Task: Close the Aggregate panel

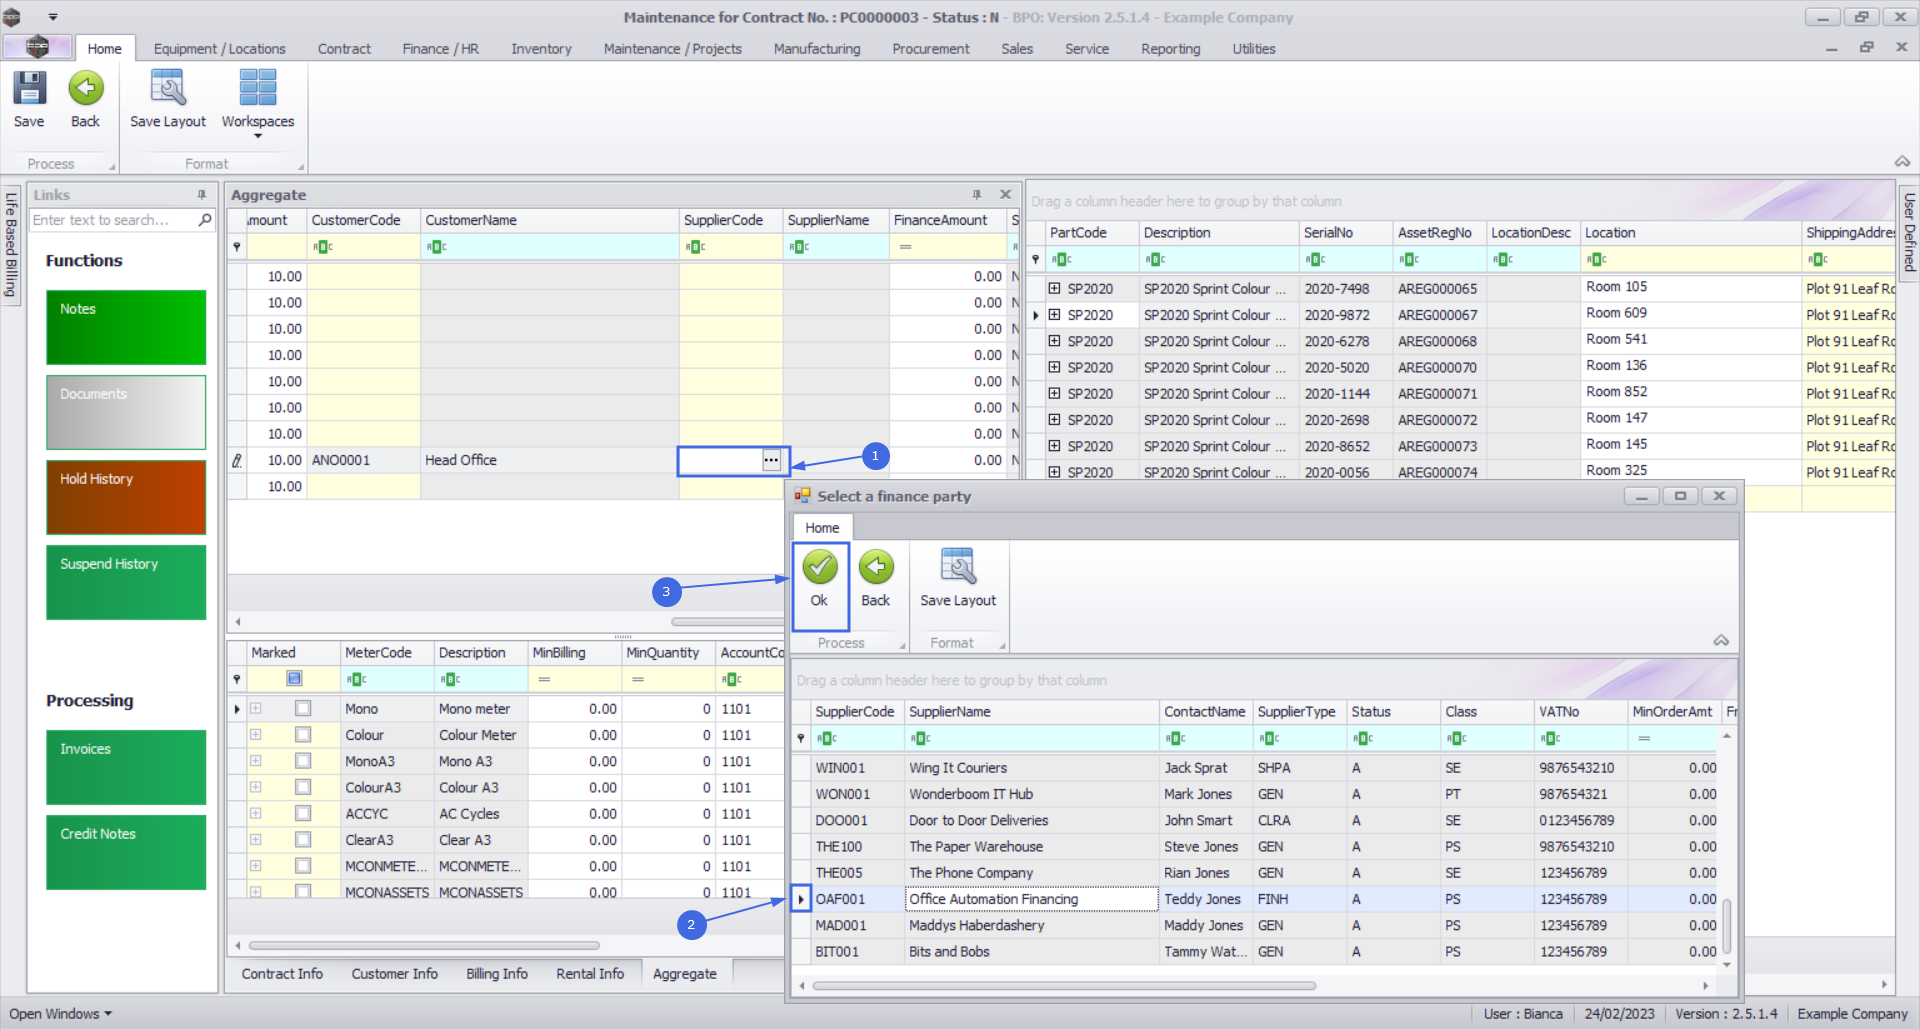Action: coord(1006,195)
